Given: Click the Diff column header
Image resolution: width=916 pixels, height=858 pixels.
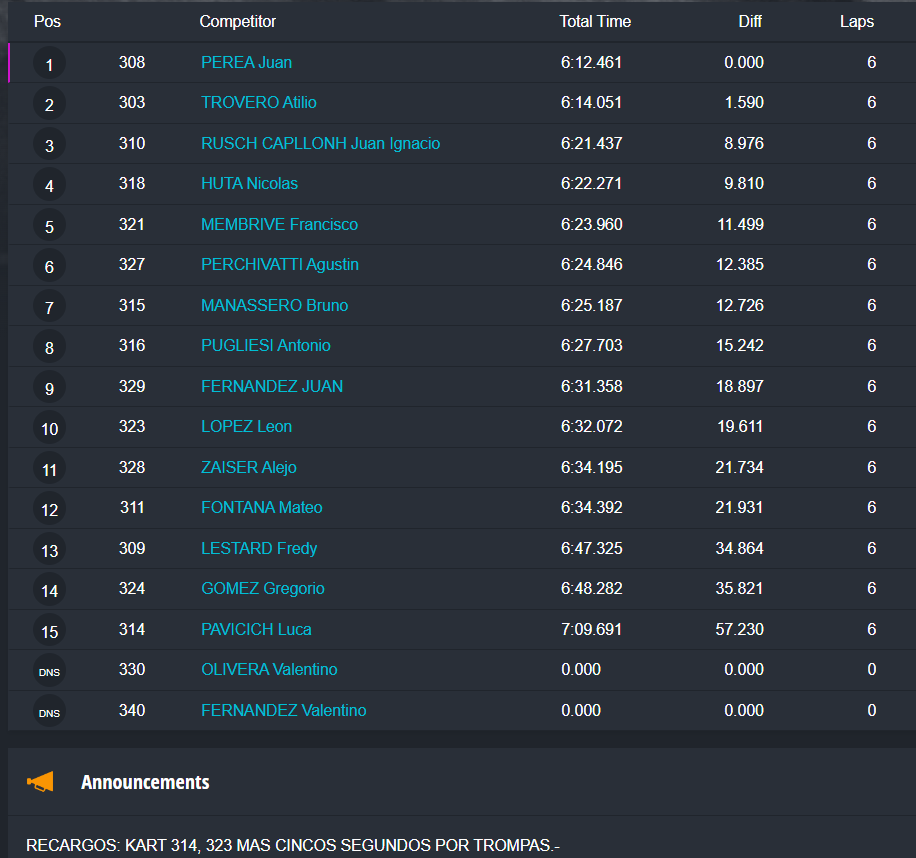Looking at the screenshot, I should [750, 21].
